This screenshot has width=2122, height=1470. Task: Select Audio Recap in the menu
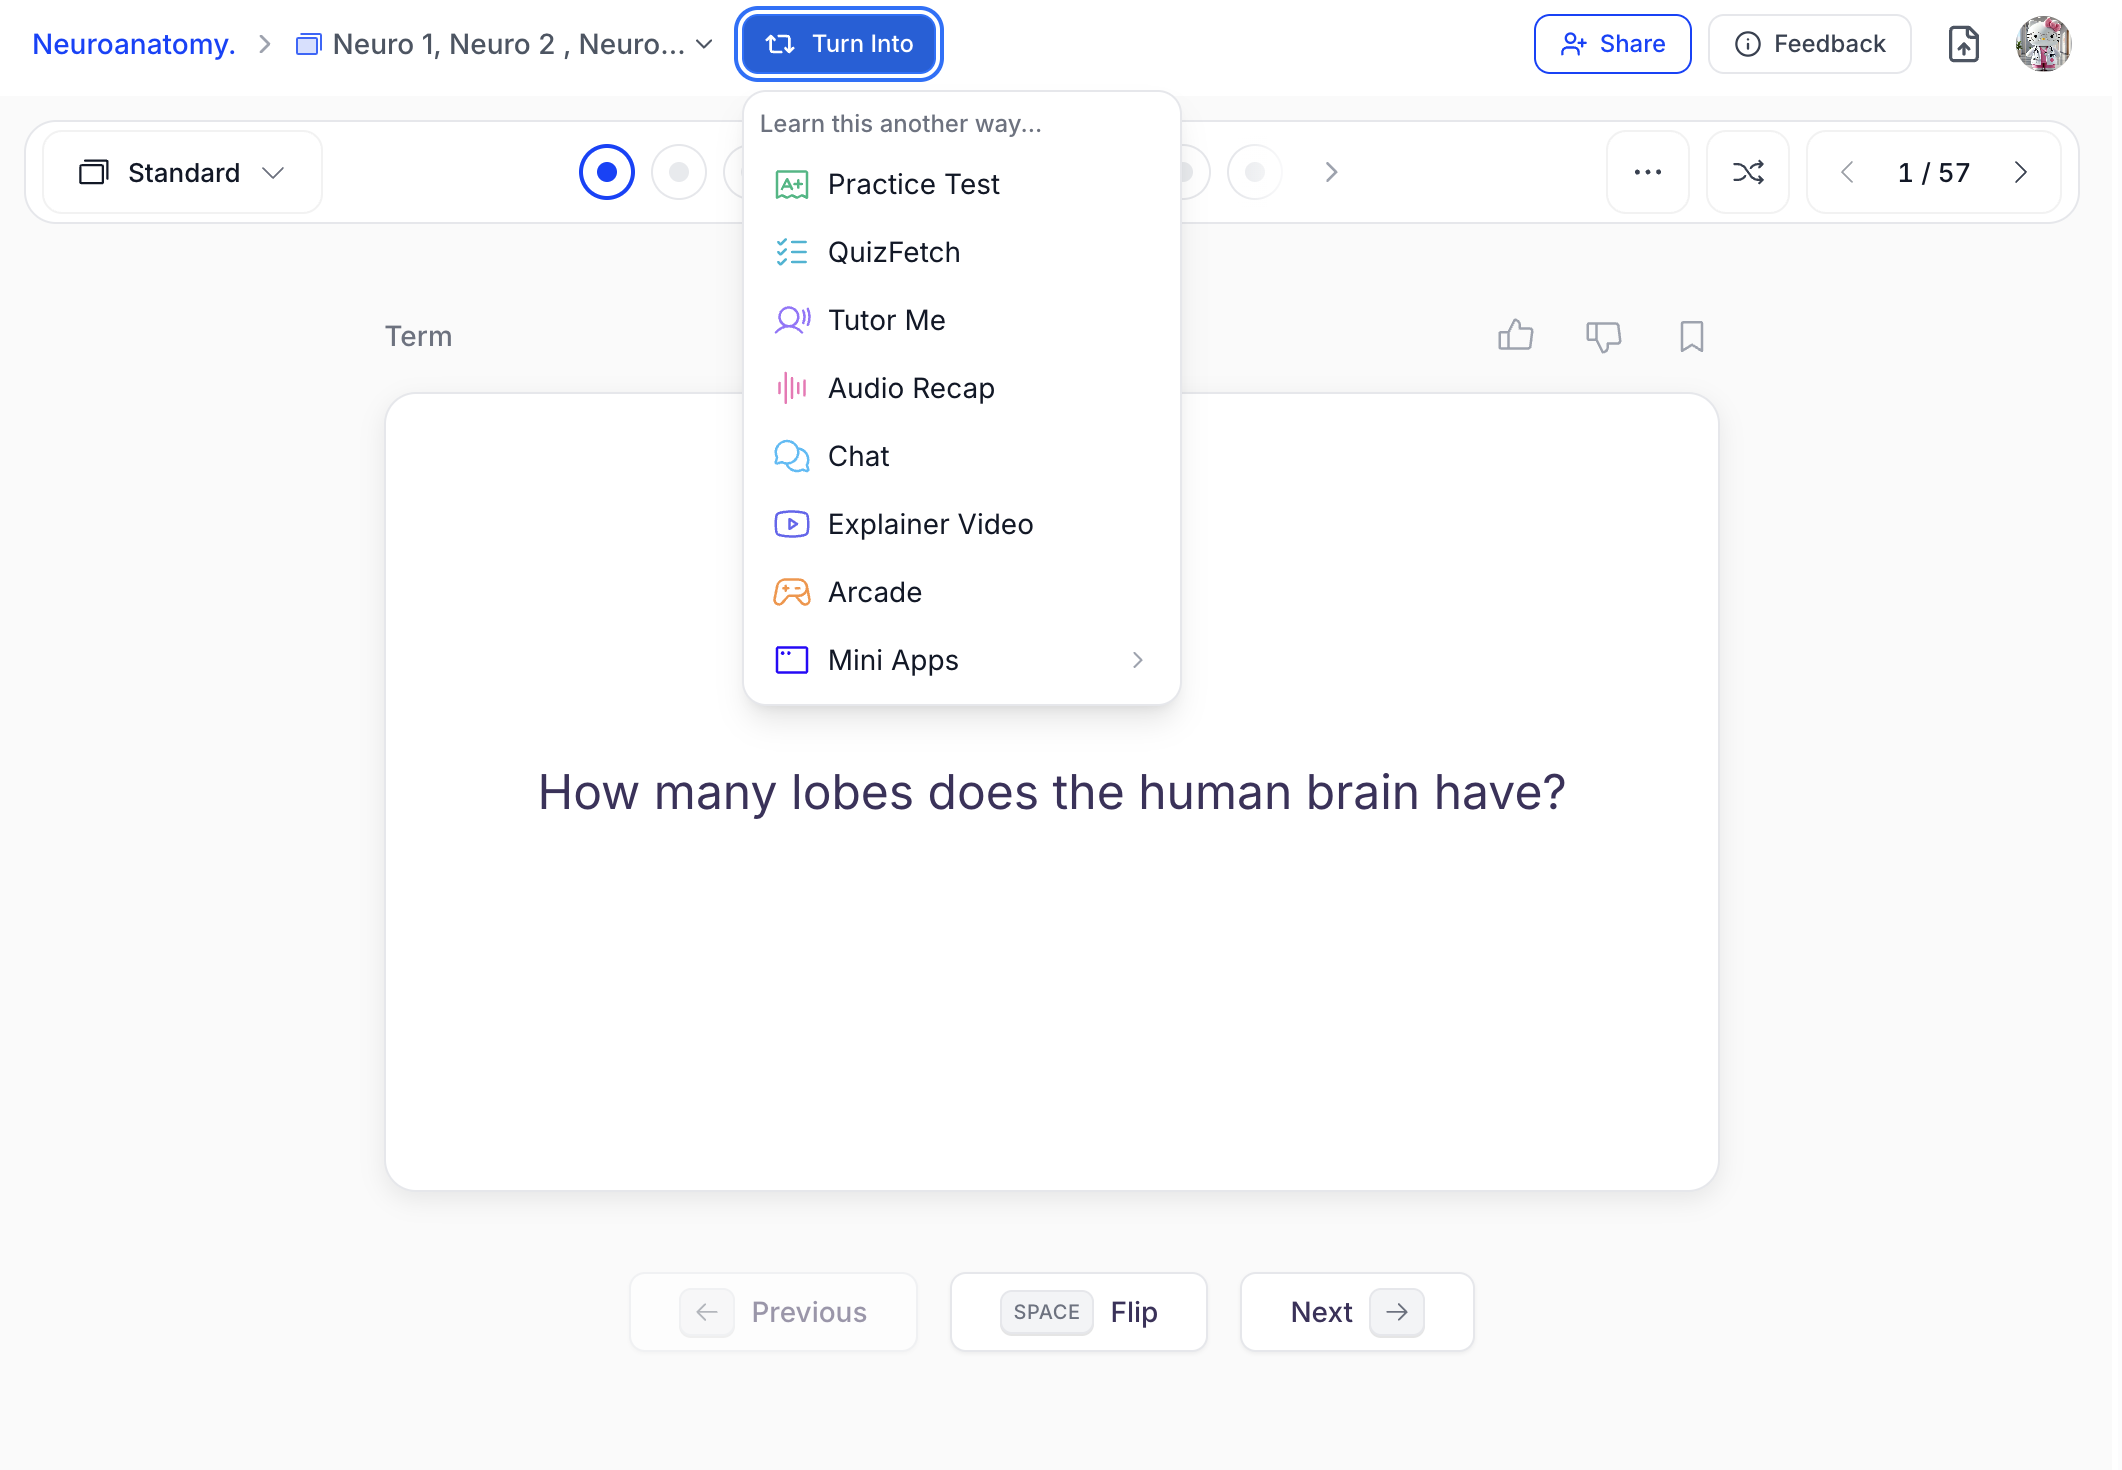click(x=910, y=388)
